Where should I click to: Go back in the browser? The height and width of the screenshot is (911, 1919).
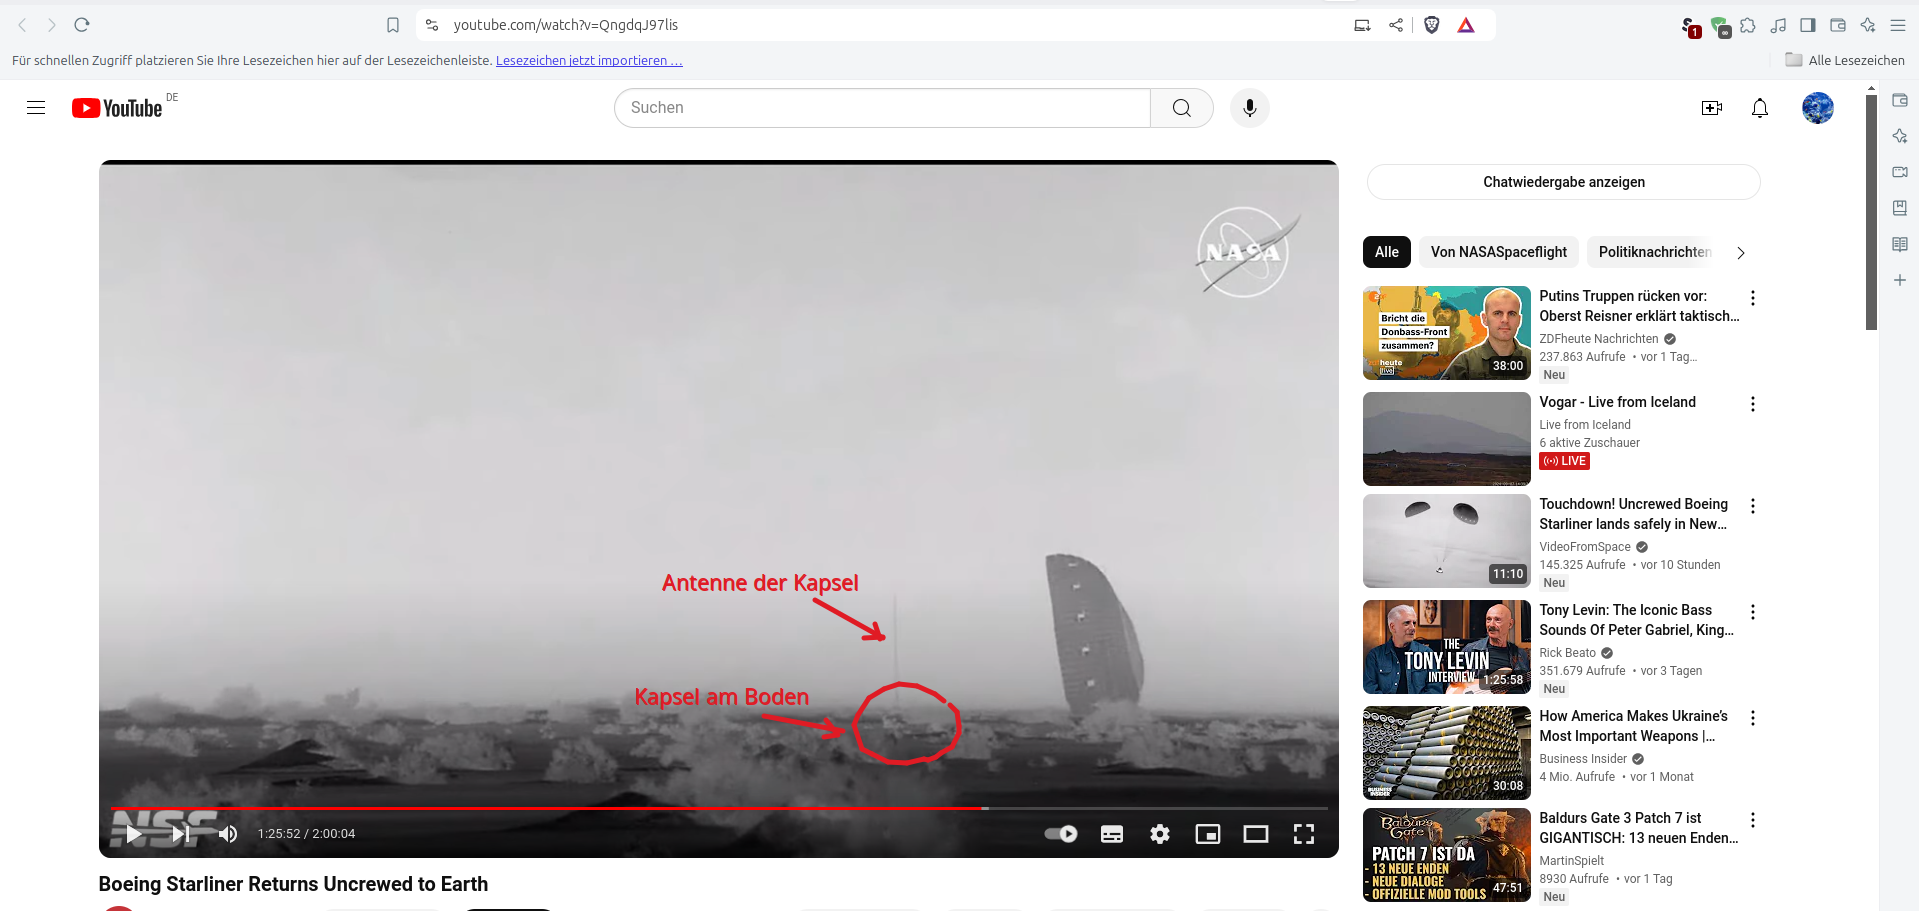pyautogui.click(x=22, y=25)
